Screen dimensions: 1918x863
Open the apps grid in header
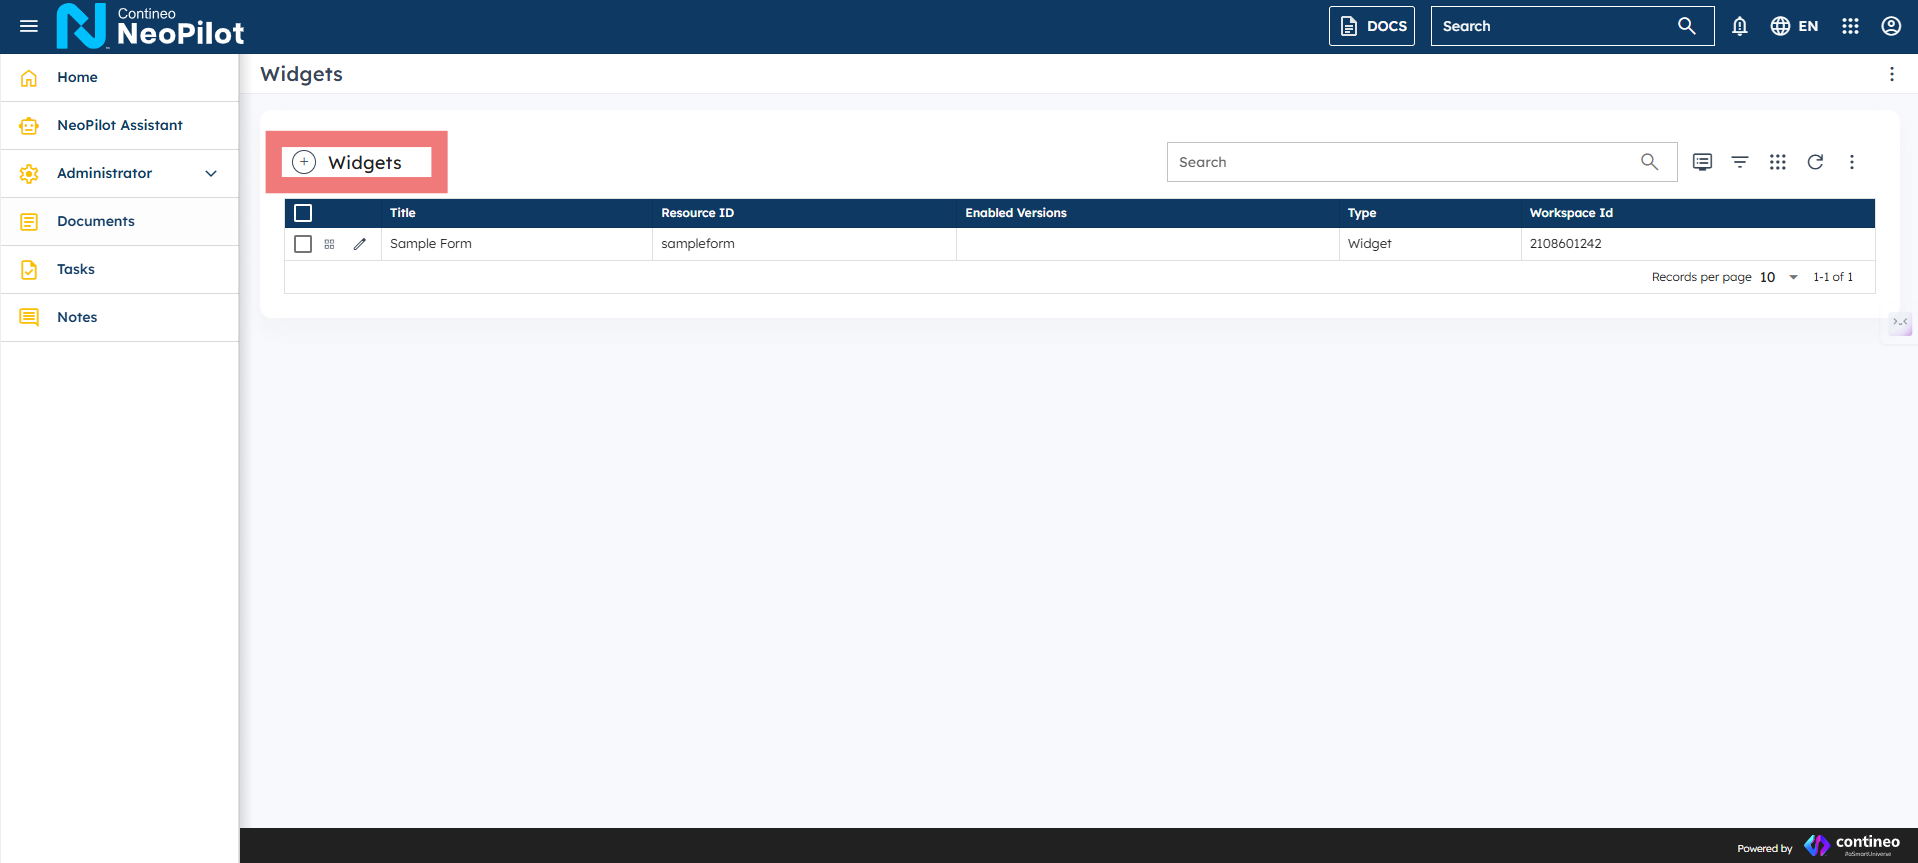(x=1851, y=26)
